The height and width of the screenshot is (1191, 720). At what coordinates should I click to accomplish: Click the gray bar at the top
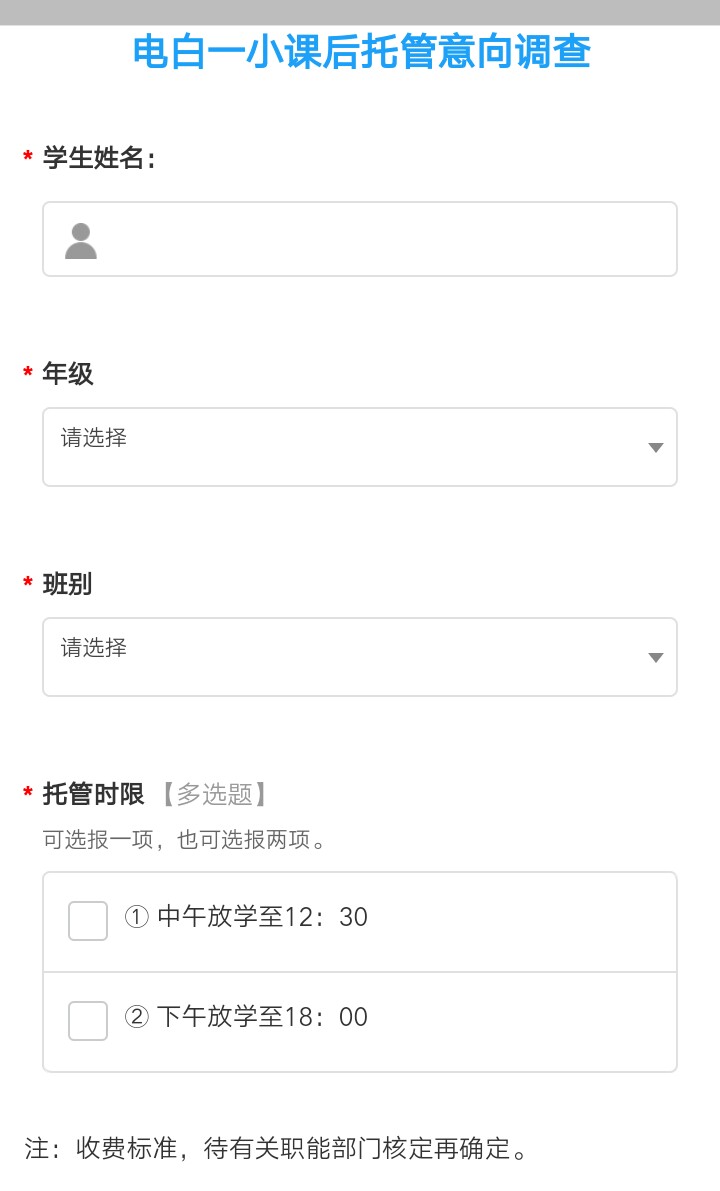360,12
